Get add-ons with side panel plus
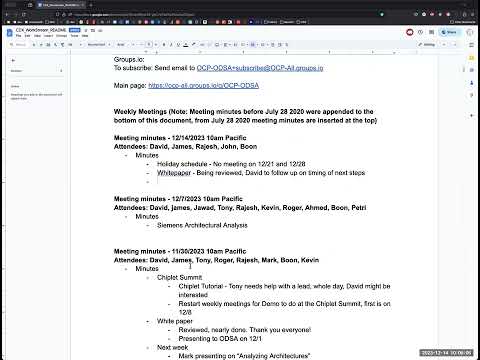The image size is (480, 360). (x=471, y=115)
